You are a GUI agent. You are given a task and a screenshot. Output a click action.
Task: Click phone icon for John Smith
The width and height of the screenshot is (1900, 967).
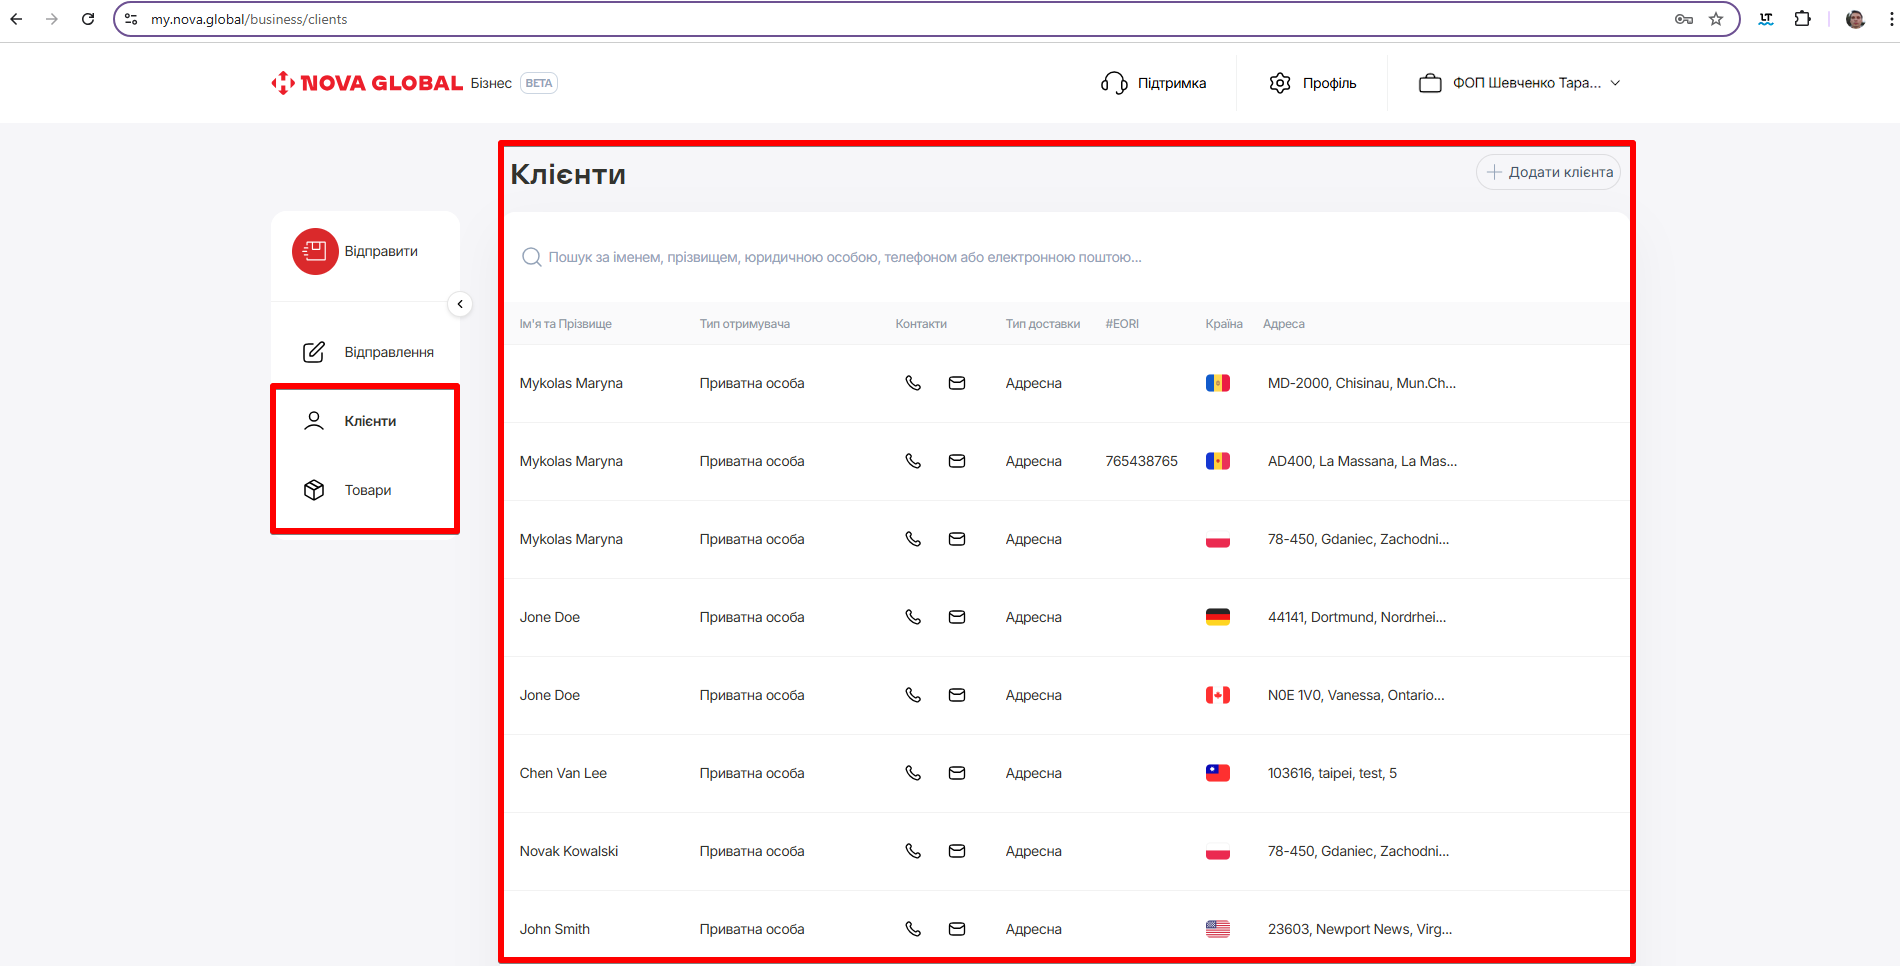(913, 929)
